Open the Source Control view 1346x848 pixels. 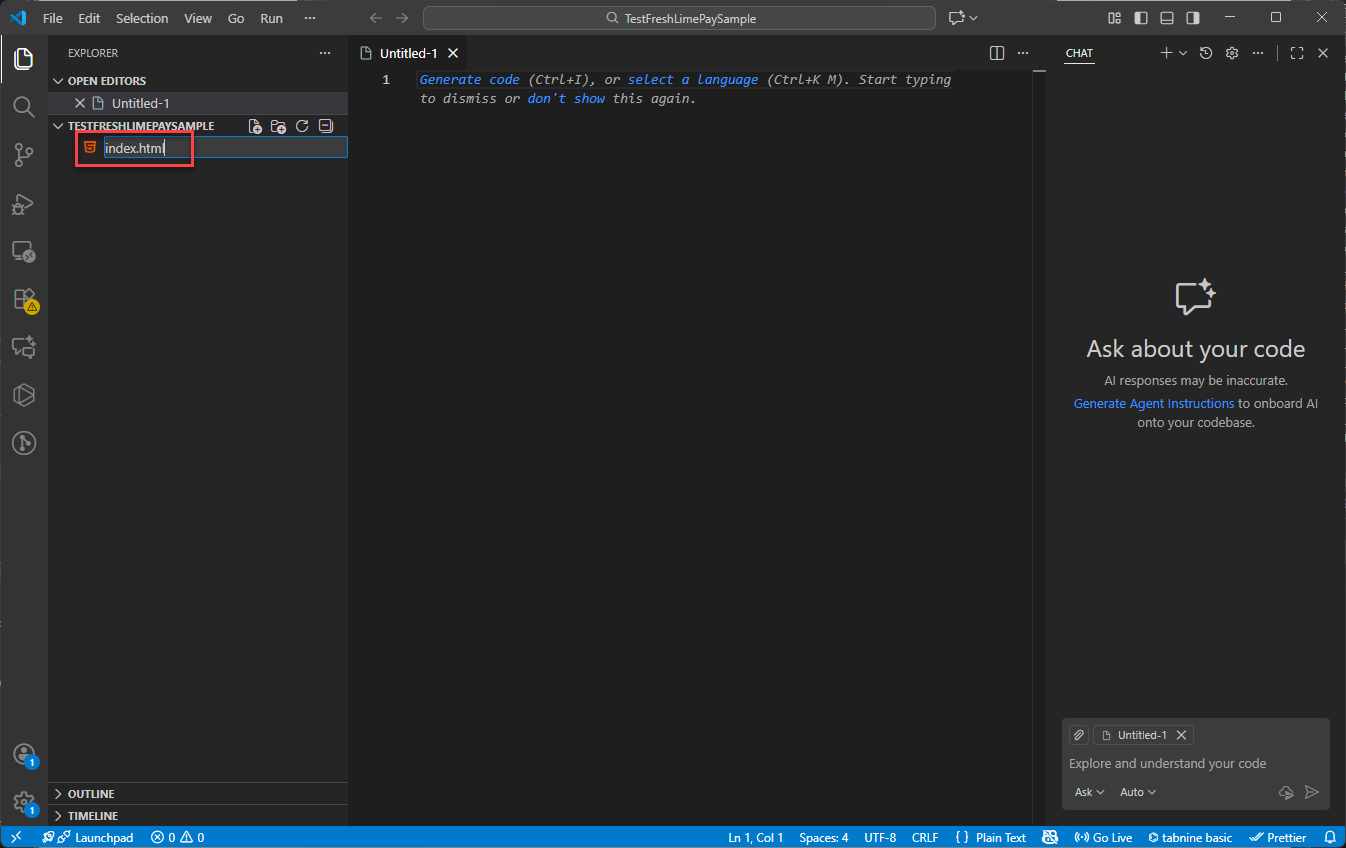(x=24, y=155)
